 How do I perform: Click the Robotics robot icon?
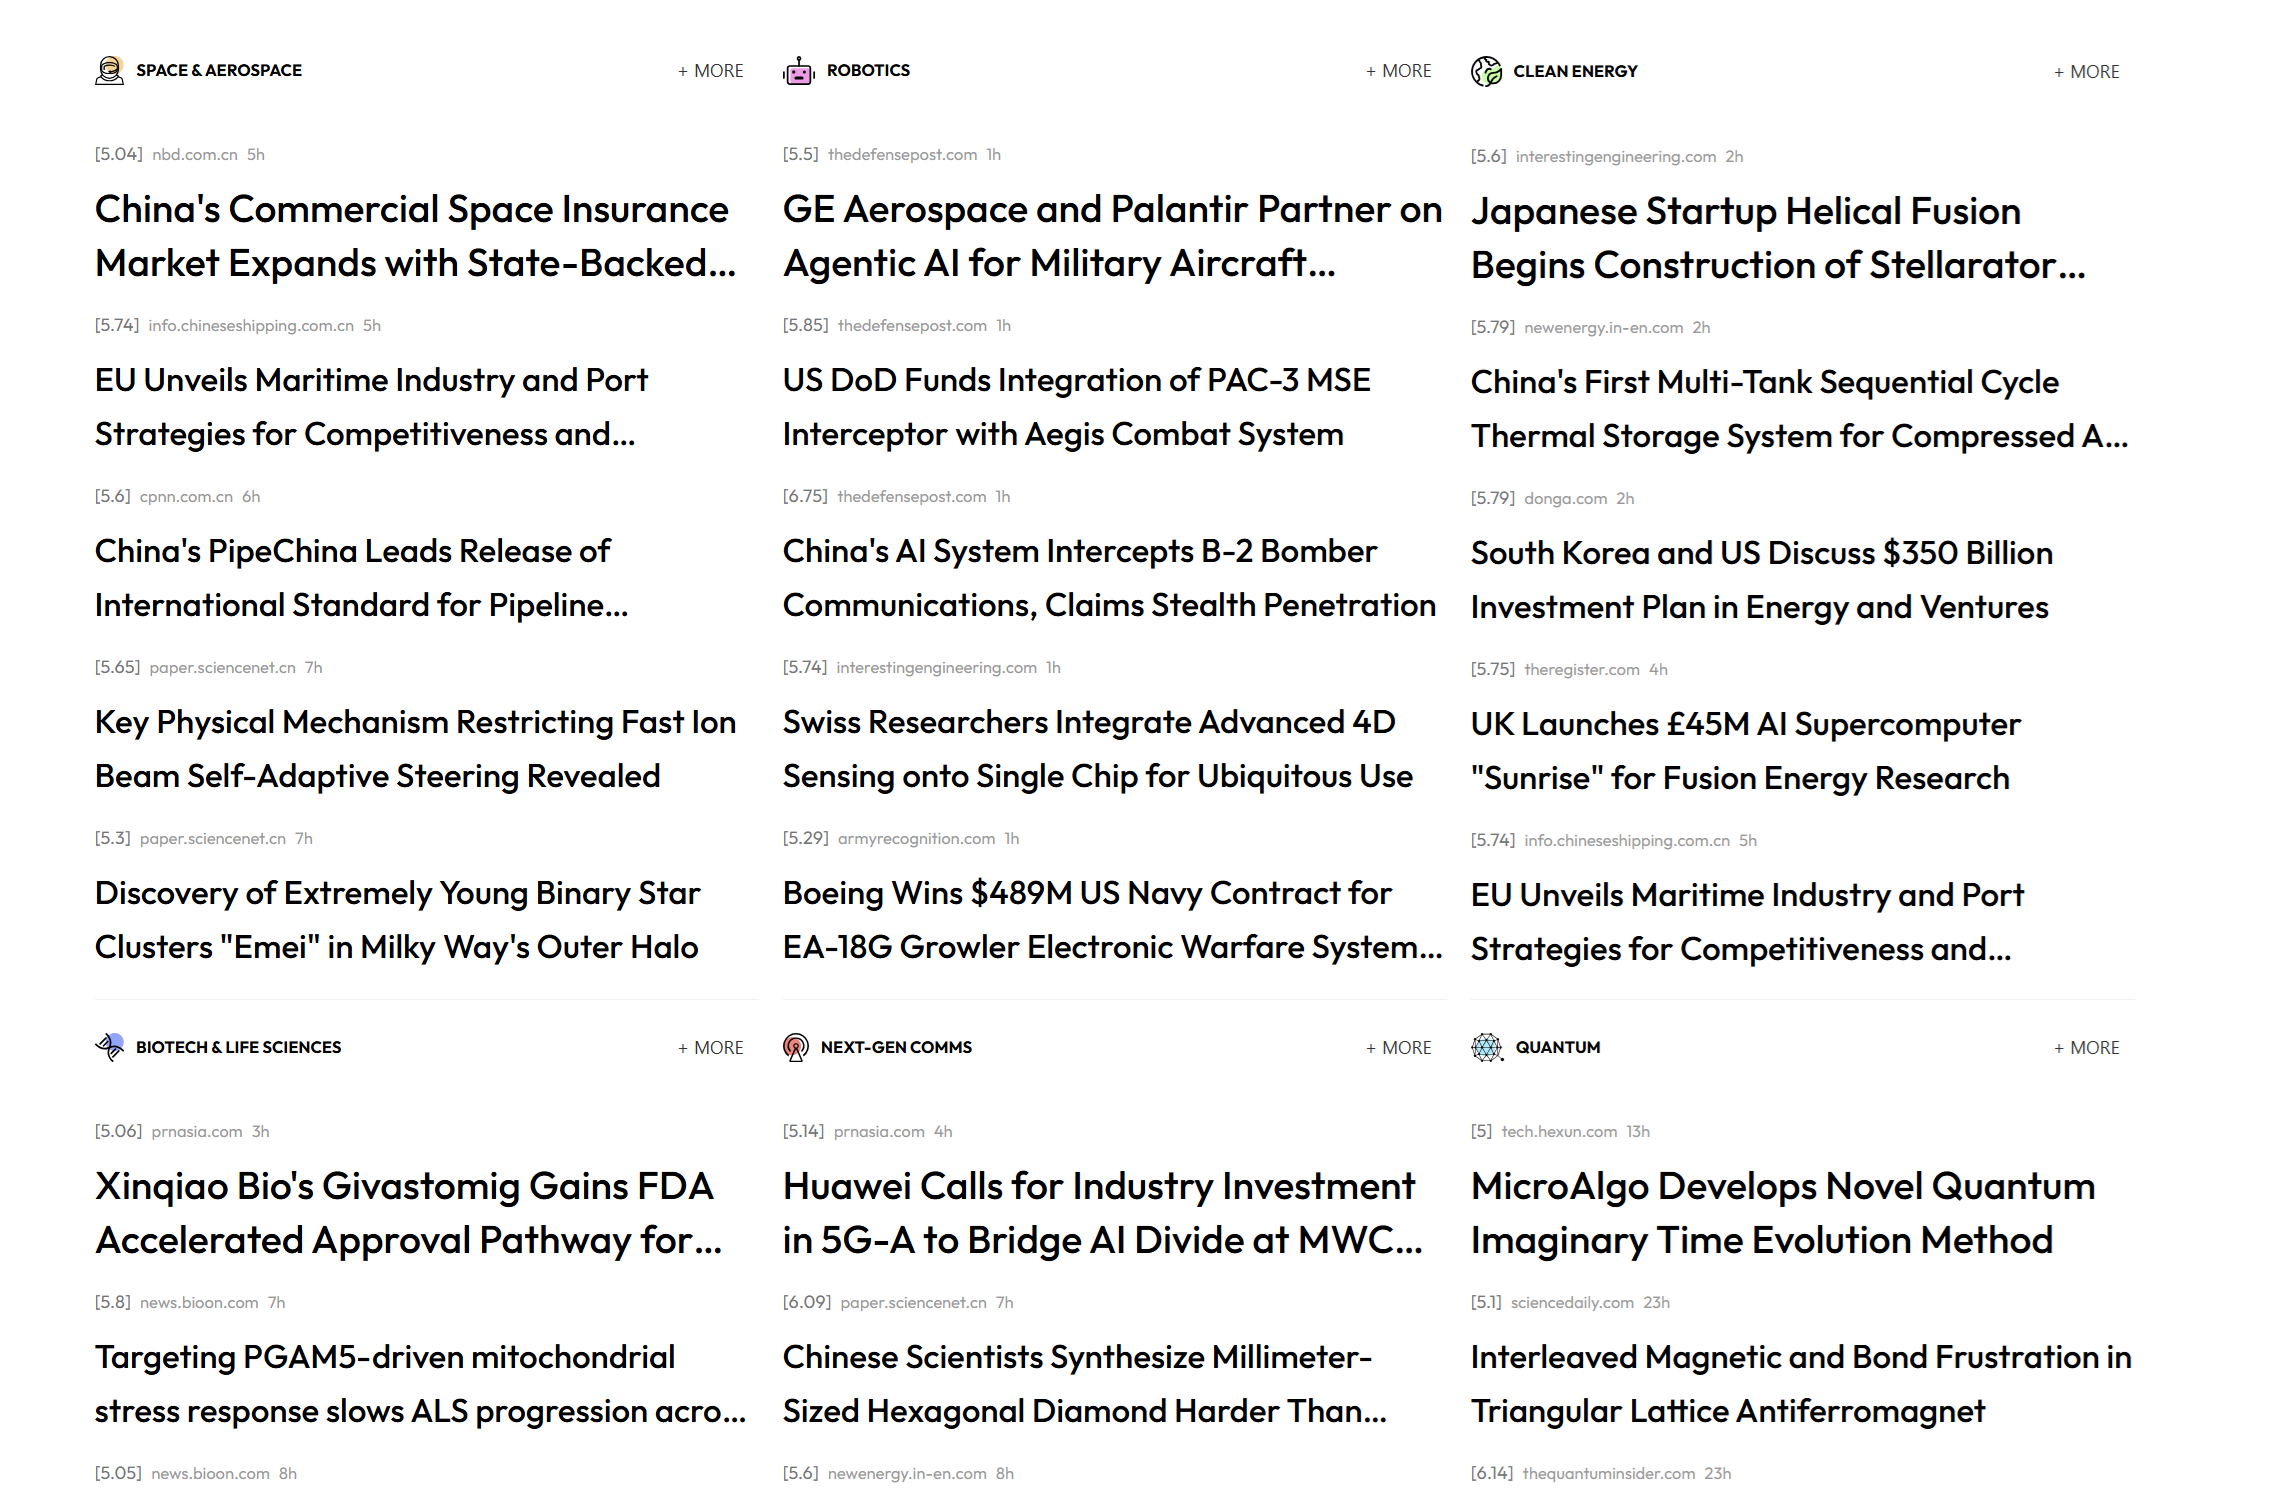(x=798, y=70)
